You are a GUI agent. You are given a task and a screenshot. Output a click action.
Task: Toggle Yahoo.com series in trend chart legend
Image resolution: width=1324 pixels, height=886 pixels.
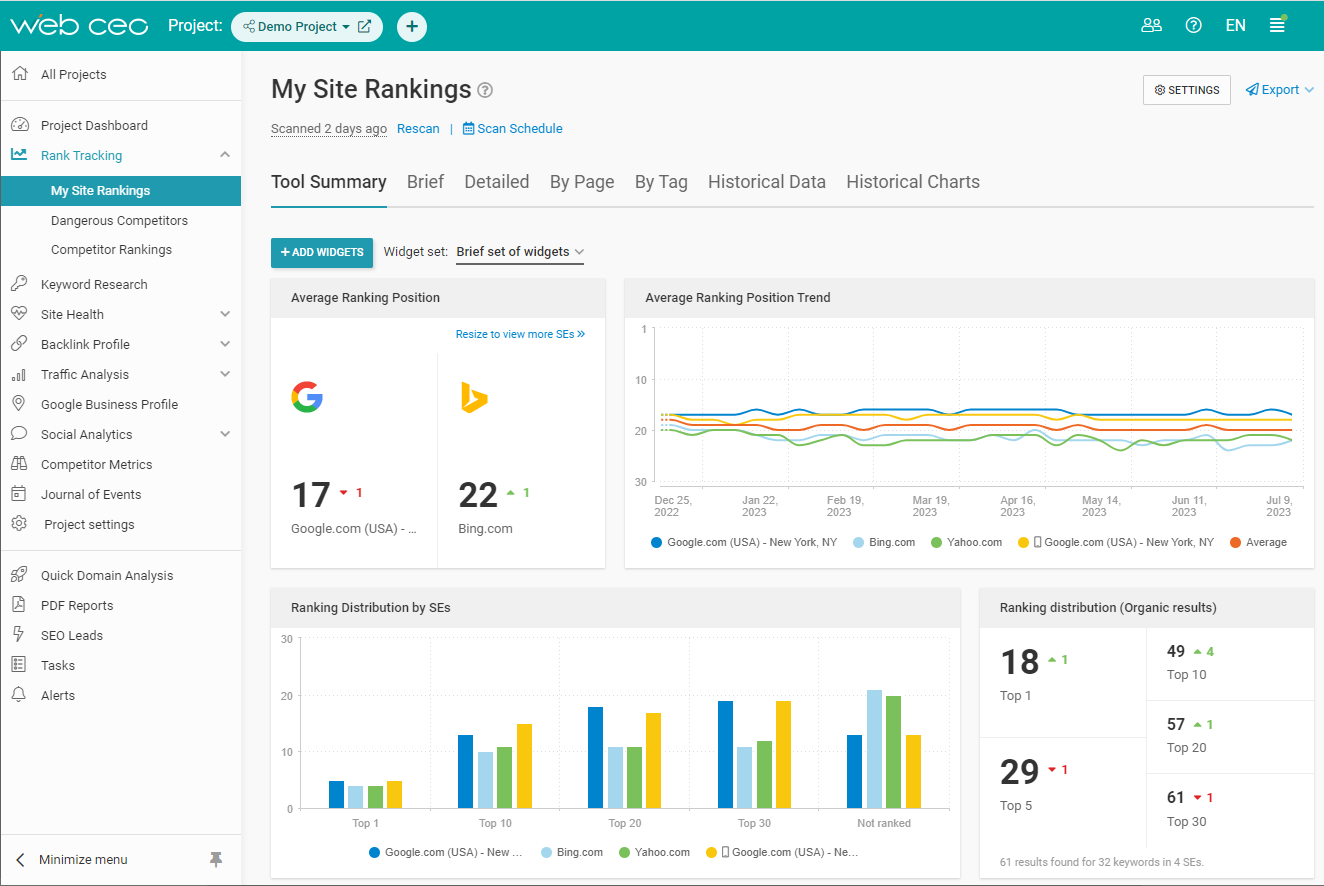click(x=966, y=542)
